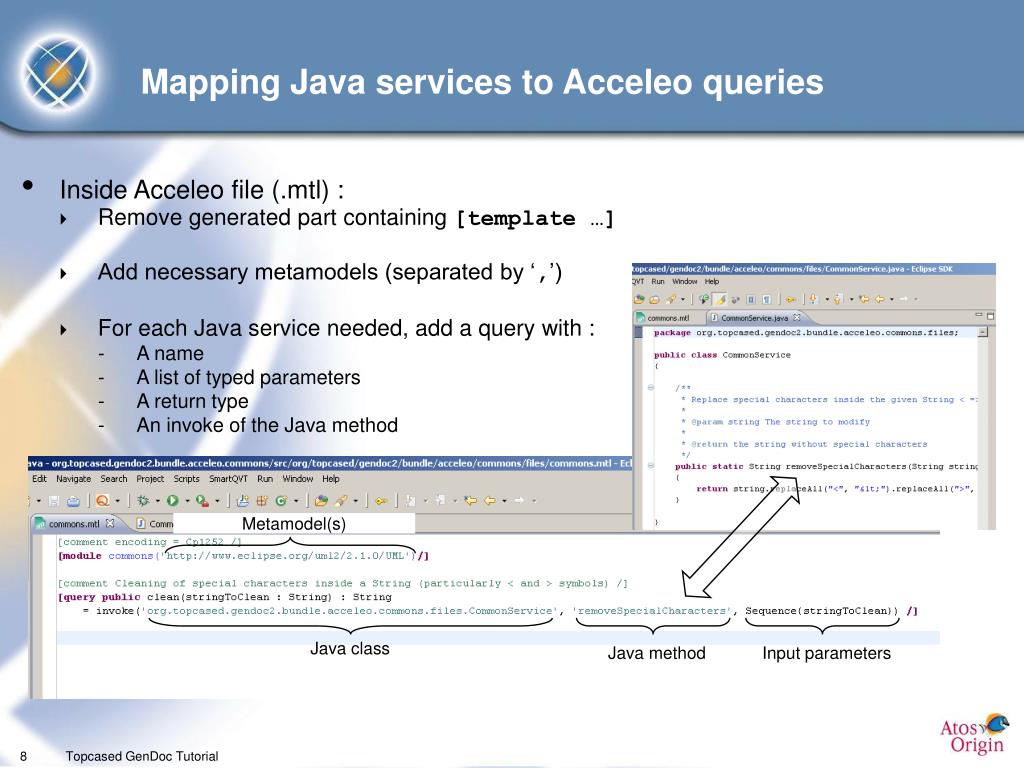Click 'removeSpecialCharacters' string in invoke line
The image size is (1024, 768).
click(x=652, y=611)
